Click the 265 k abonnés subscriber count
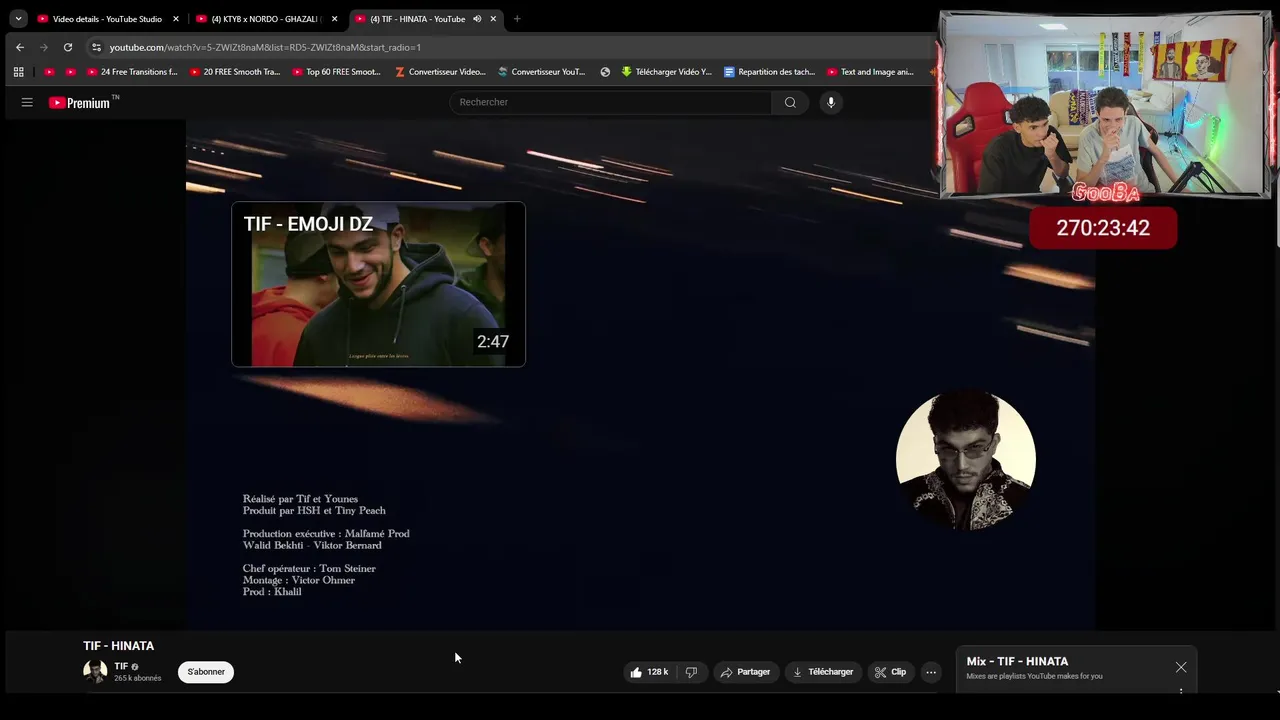The height and width of the screenshot is (720, 1280). [137, 678]
